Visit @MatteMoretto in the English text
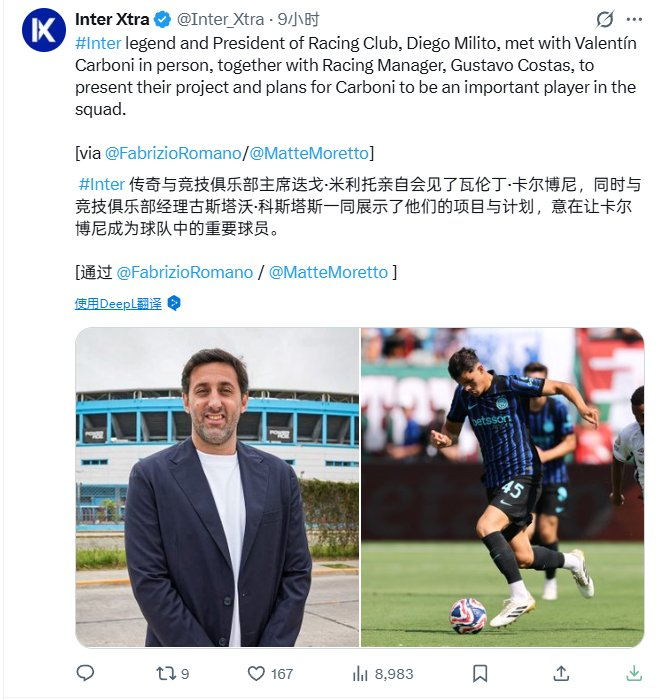Image resolution: width=660 pixels, height=700 pixels. pos(309,153)
